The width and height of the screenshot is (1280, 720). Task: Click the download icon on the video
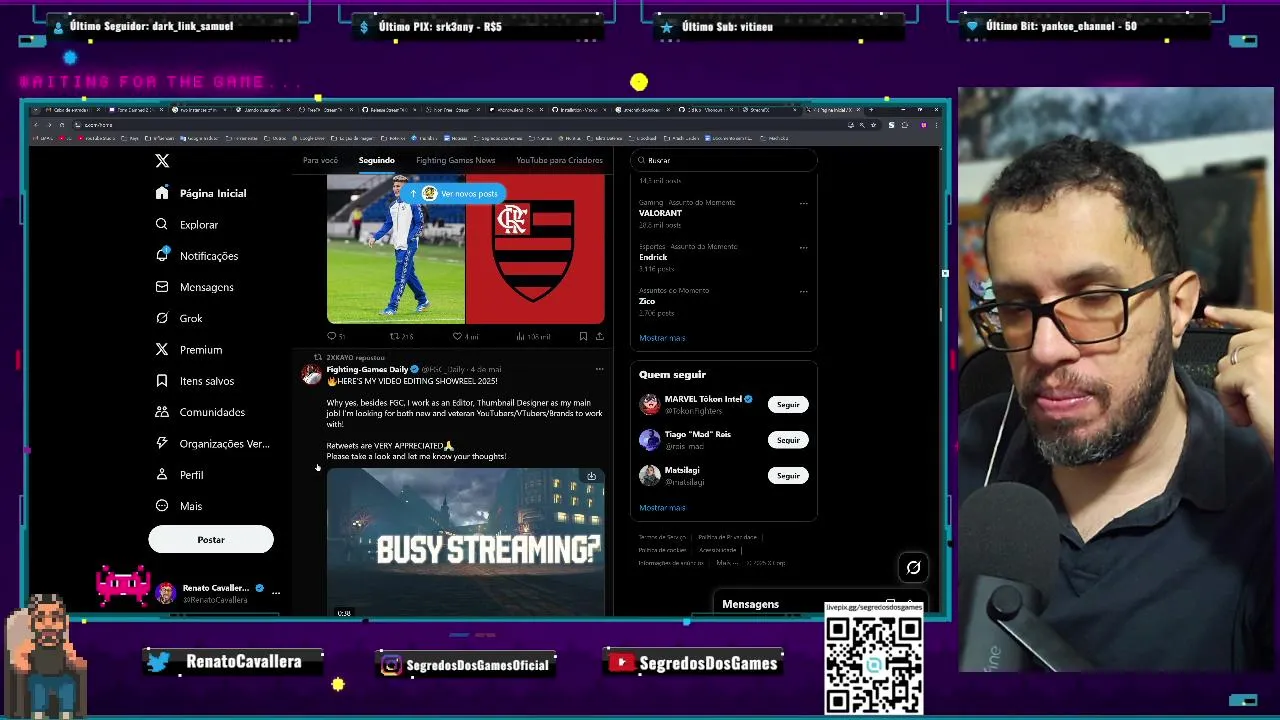(591, 476)
